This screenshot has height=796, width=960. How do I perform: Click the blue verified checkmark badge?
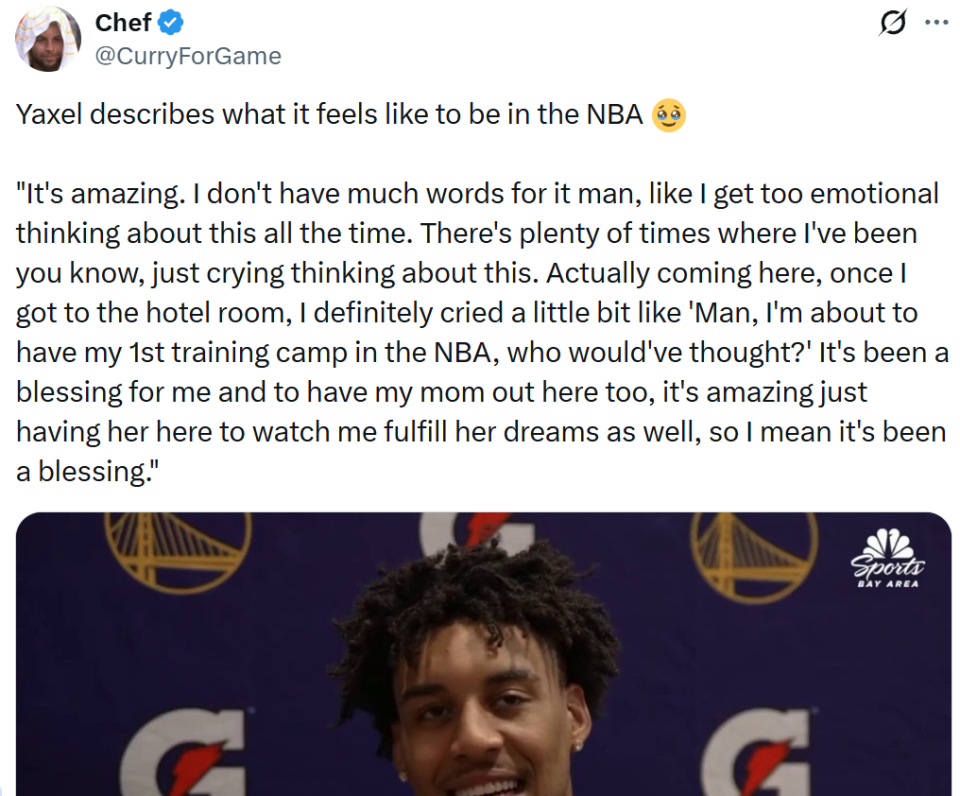171,23
